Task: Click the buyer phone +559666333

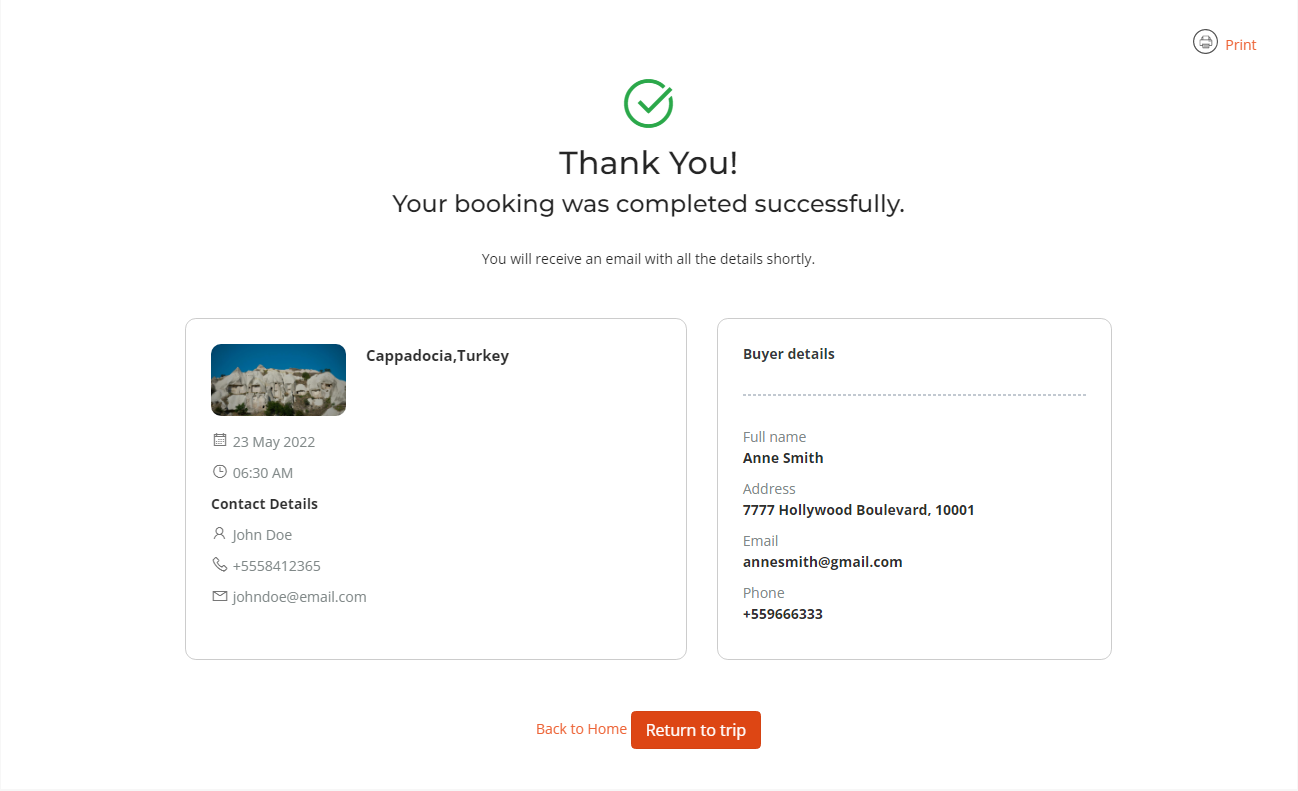Action: [x=782, y=614]
